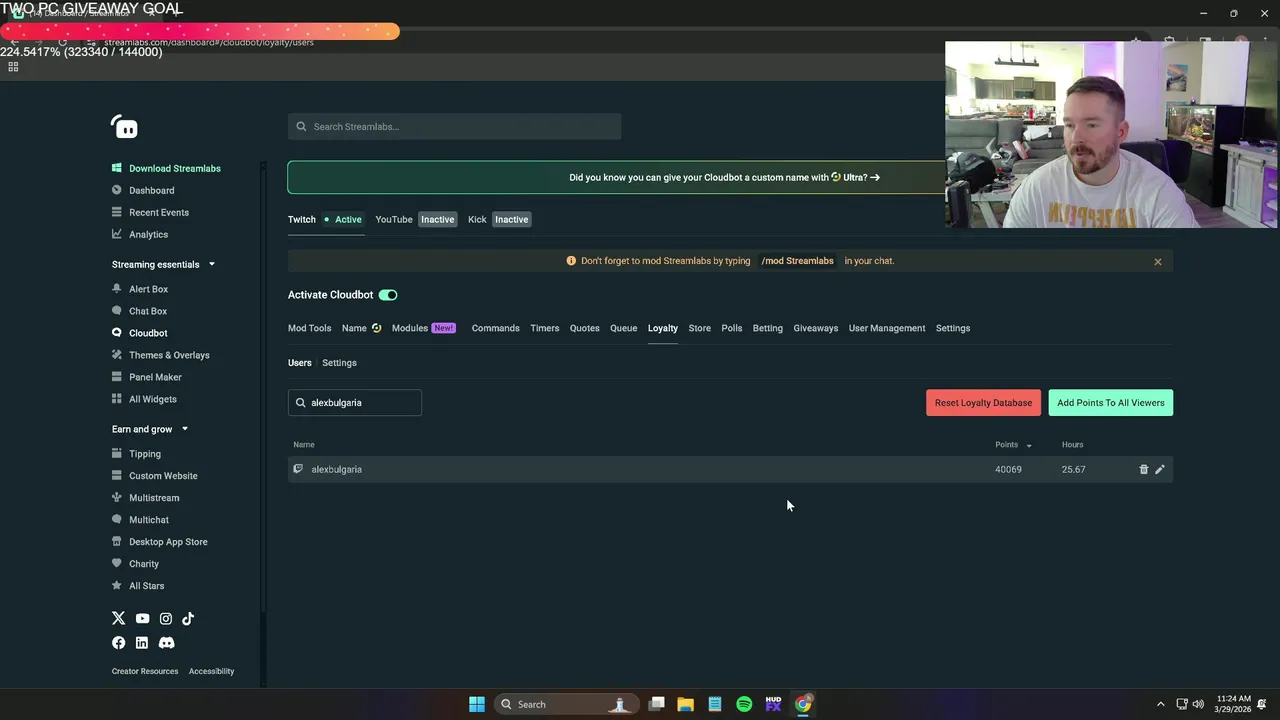Click the Streamlabs logo icon
The height and width of the screenshot is (720, 1280).
(124, 127)
